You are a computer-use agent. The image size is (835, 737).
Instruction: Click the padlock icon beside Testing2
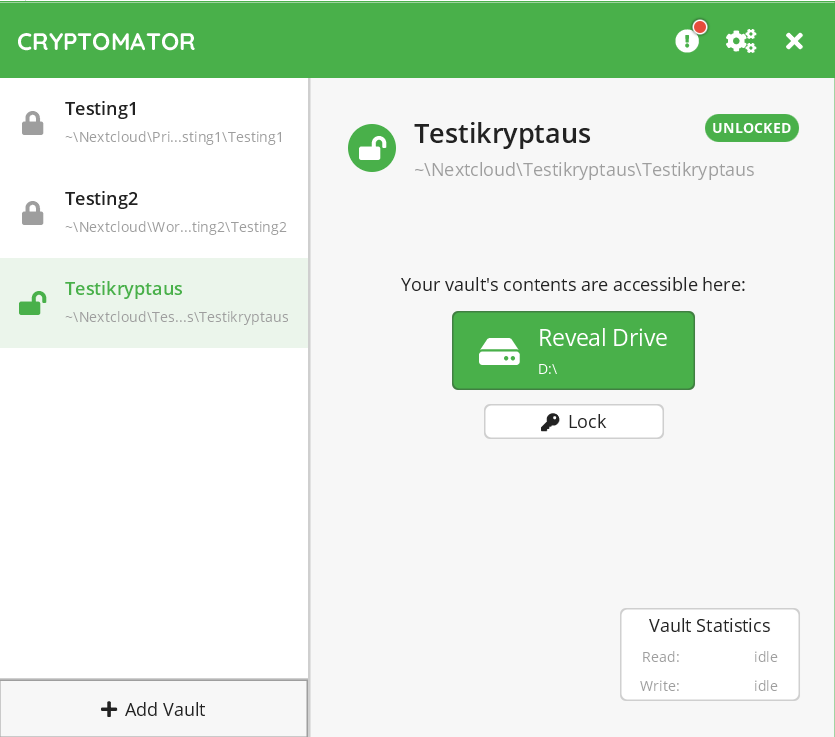pos(33,213)
